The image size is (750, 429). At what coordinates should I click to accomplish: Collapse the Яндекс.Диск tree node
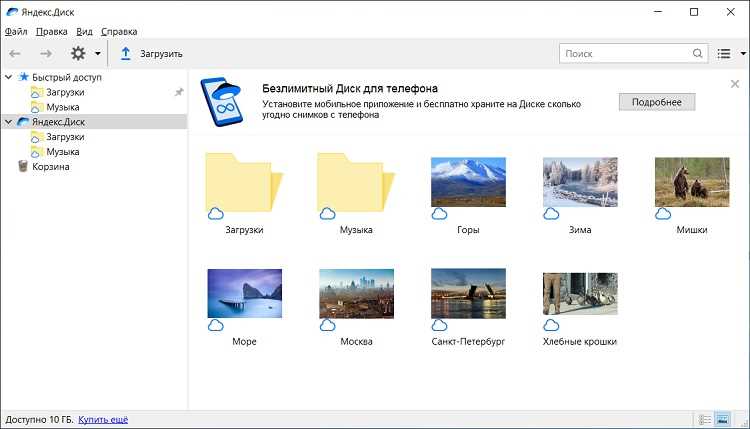pyautogui.click(x=9, y=122)
